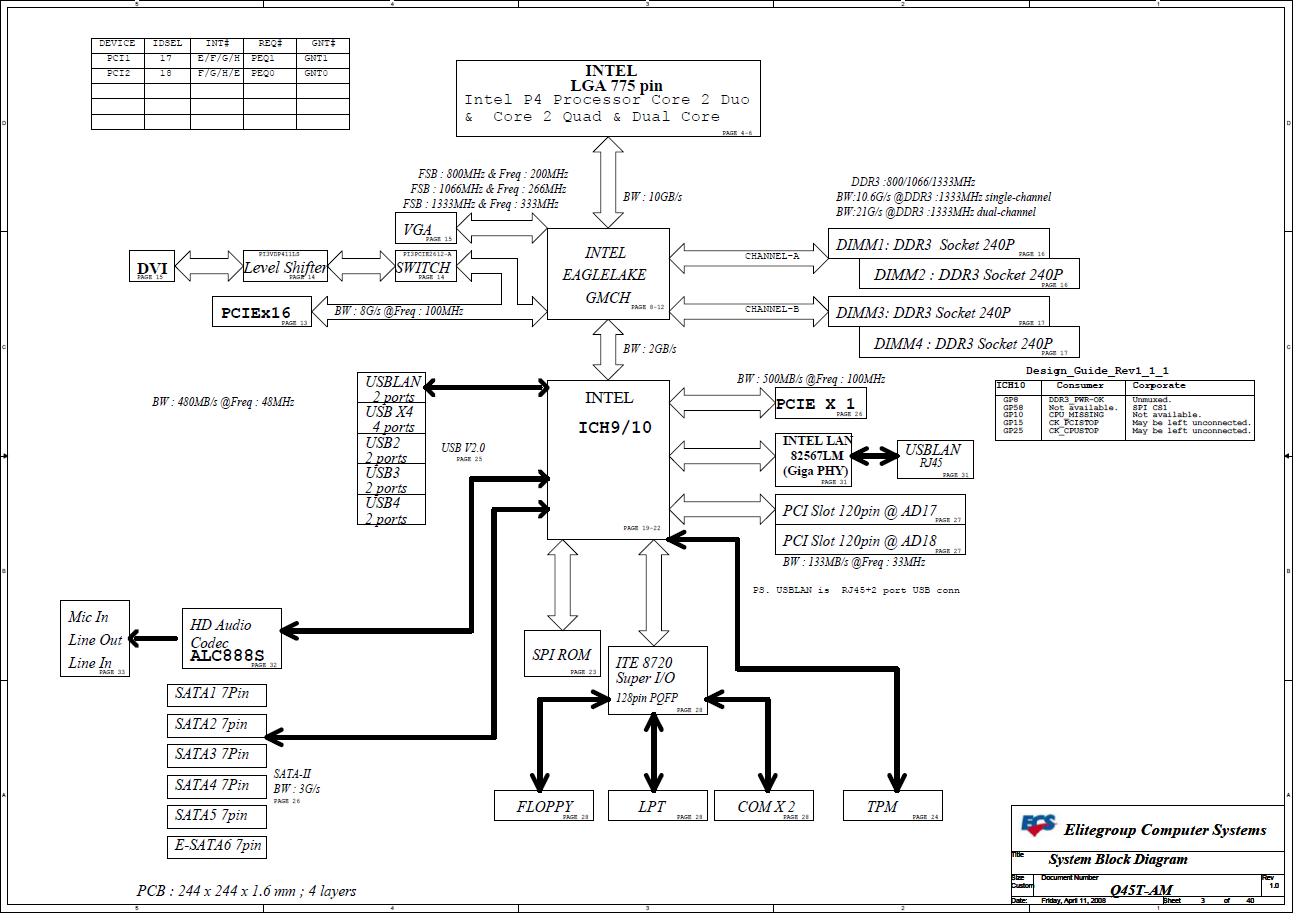This screenshot has height=923, width=1307.
Task: Select the Q45T-AM document number
Action: (1141, 889)
